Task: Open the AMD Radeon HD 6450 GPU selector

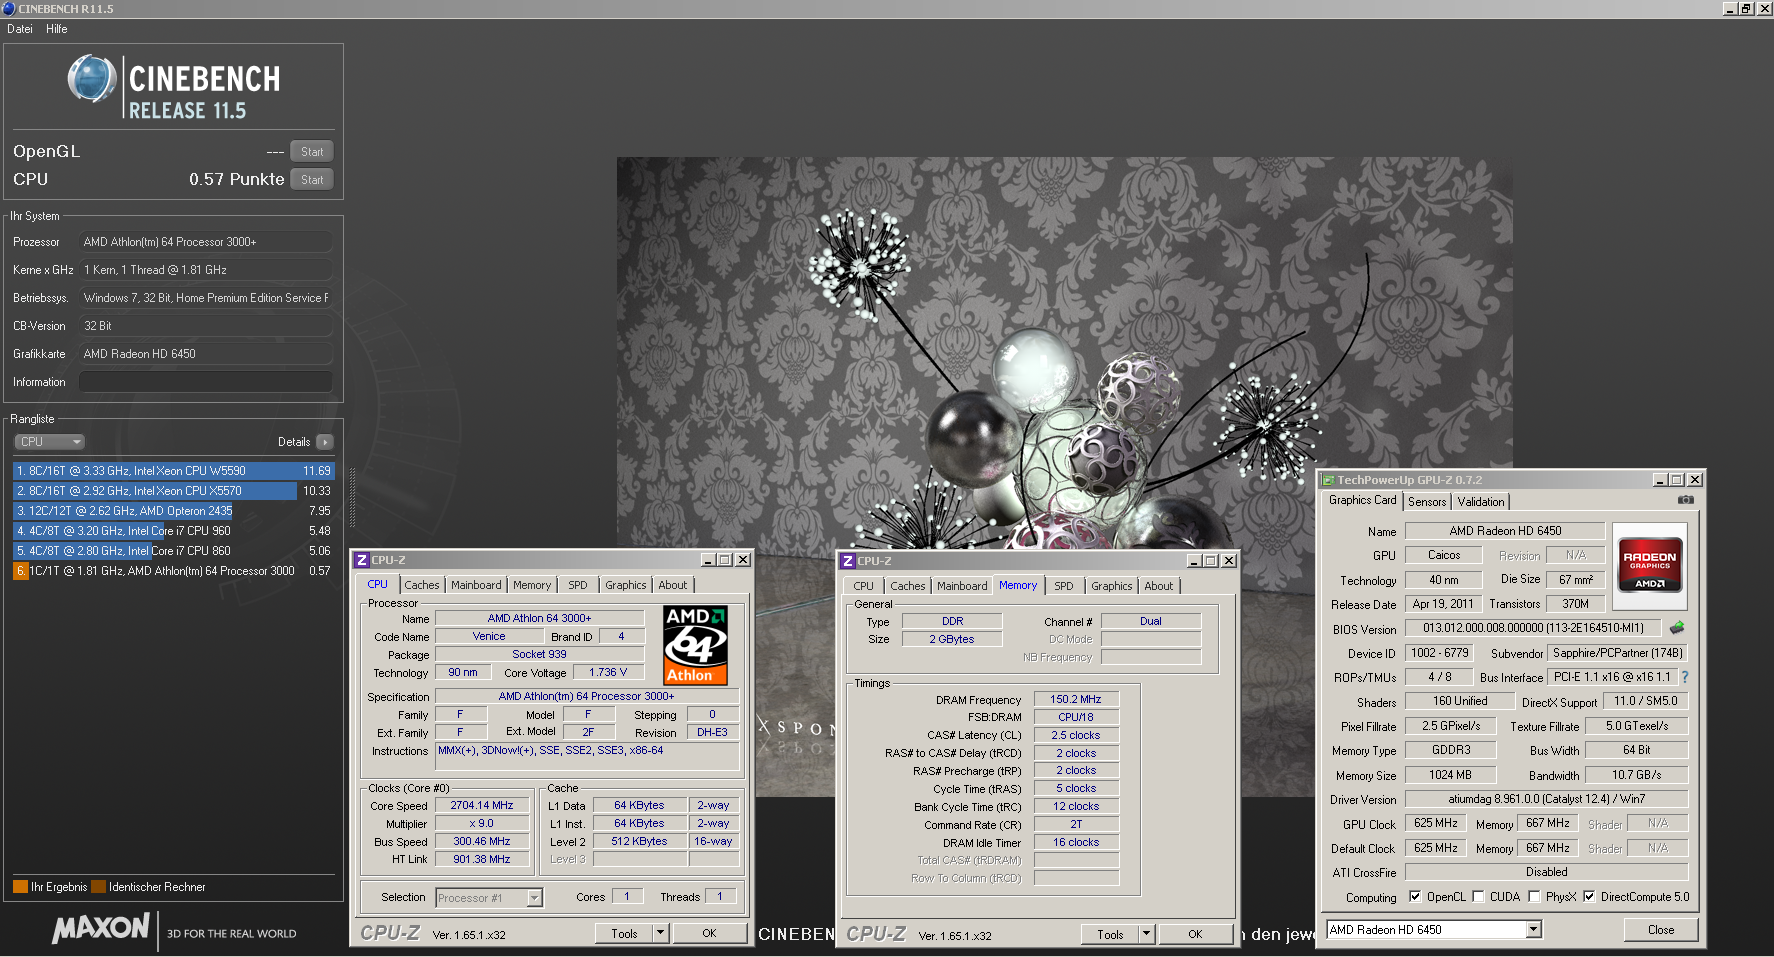Action: pos(1434,930)
